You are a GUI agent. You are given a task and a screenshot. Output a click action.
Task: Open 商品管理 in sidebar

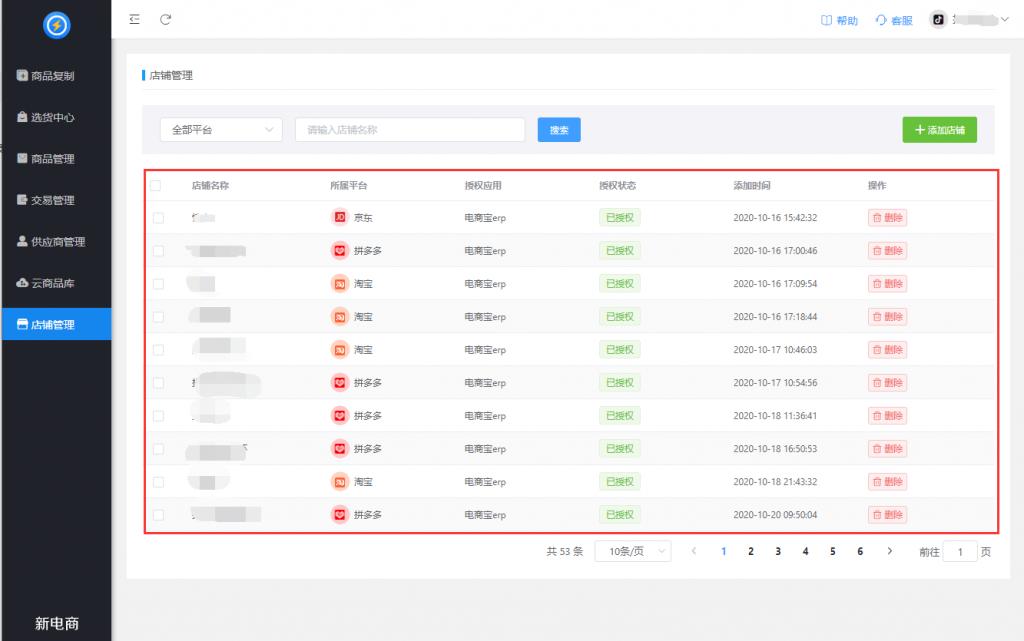coord(46,159)
